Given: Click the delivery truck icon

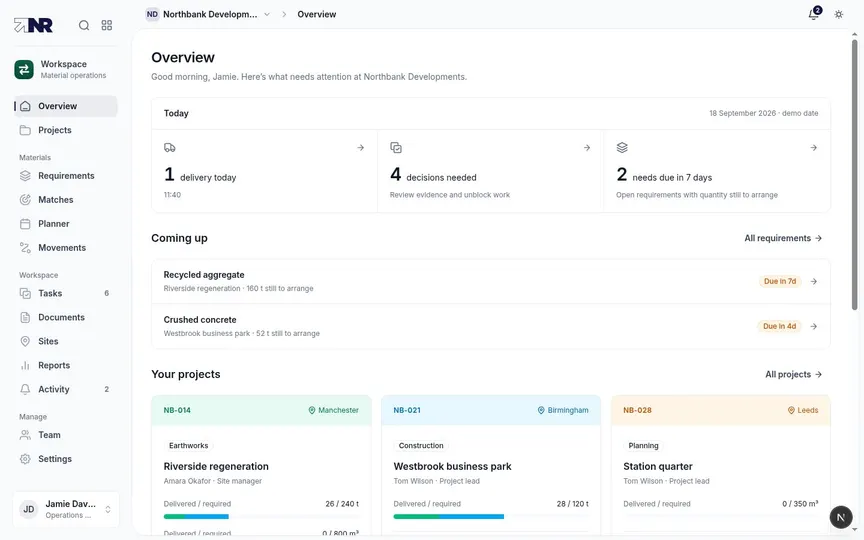Looking at the screenshot, I should [x=170, y=148].
